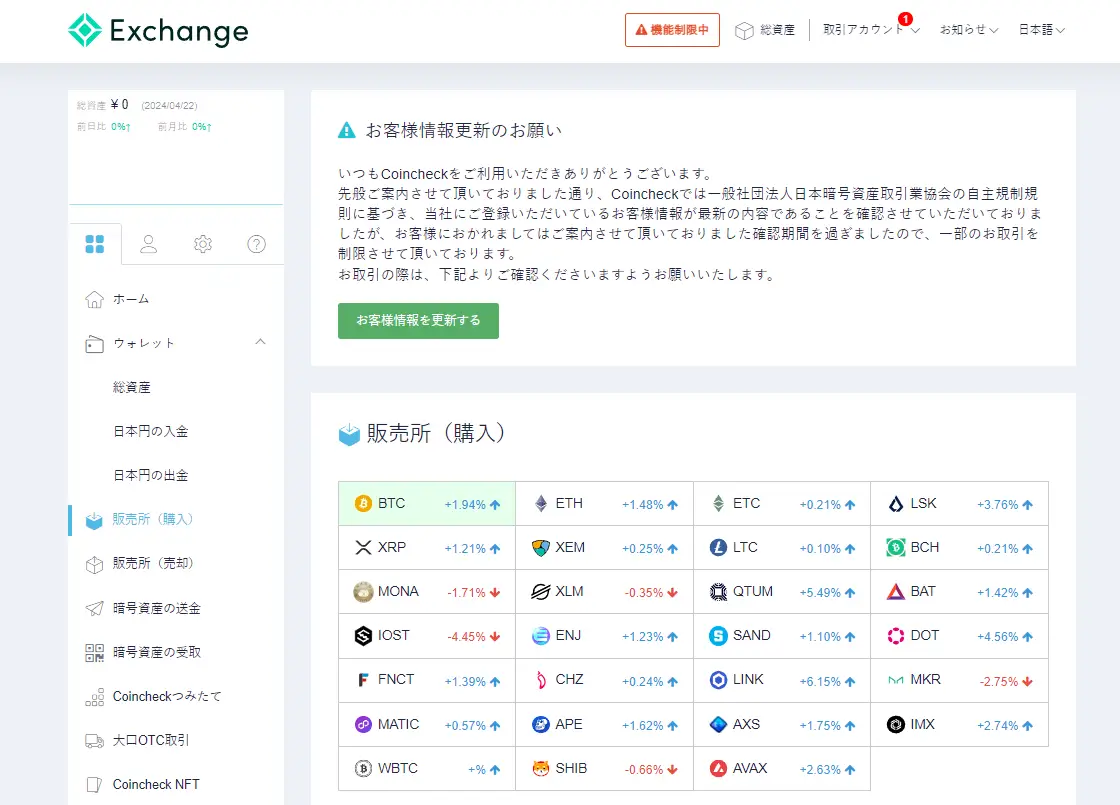Click the DOT coin icon
This screenshot has height=805, width=1120.
[896, 636]
